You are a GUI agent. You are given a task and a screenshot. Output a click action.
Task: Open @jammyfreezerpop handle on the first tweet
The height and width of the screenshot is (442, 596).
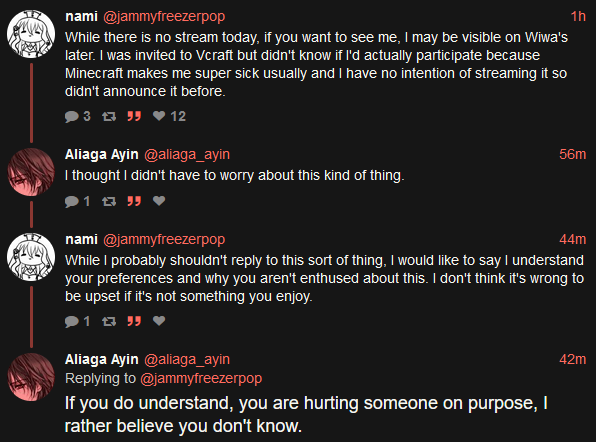click(164, 17)
